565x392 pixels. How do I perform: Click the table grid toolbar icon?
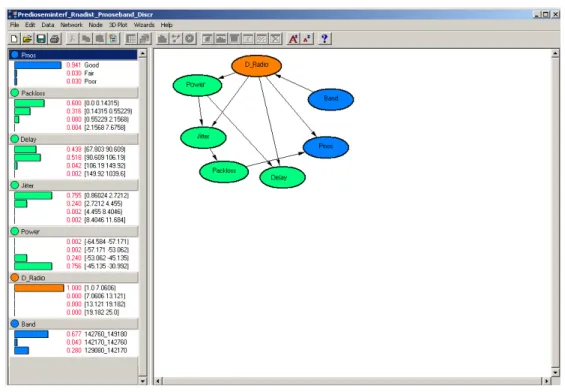pos(131,39)
